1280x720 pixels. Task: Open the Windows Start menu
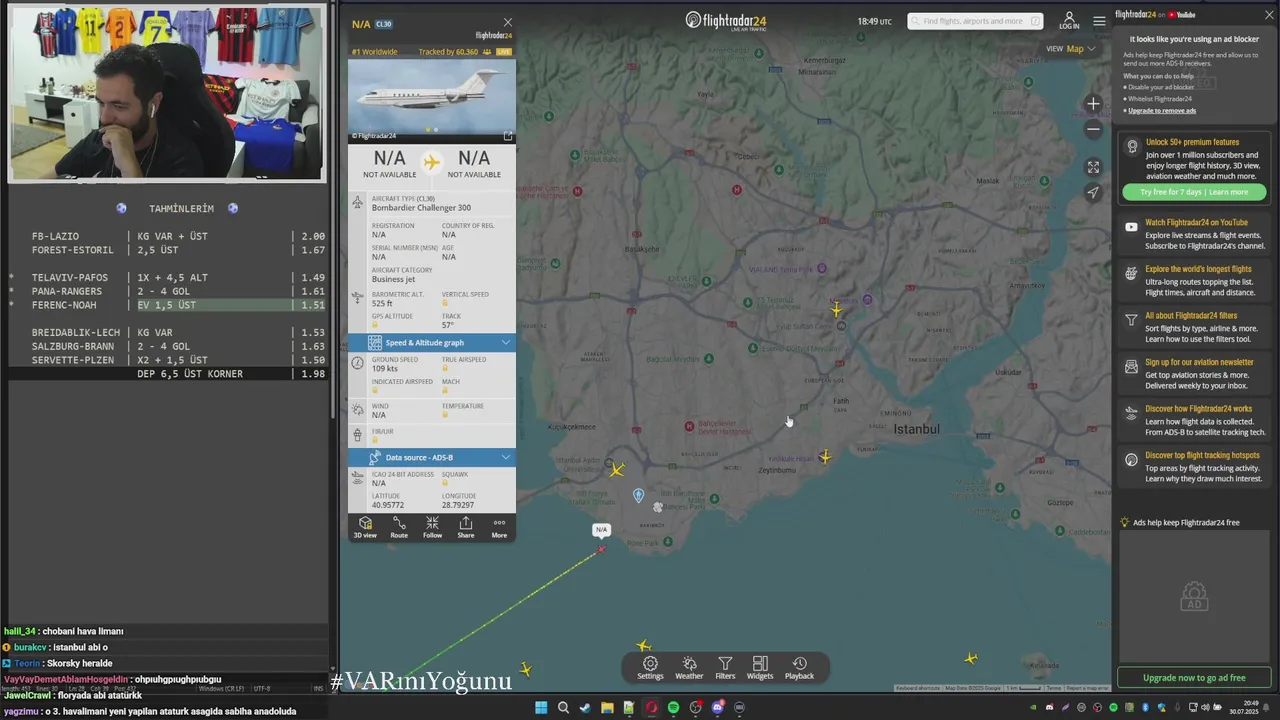click(541, 707)
